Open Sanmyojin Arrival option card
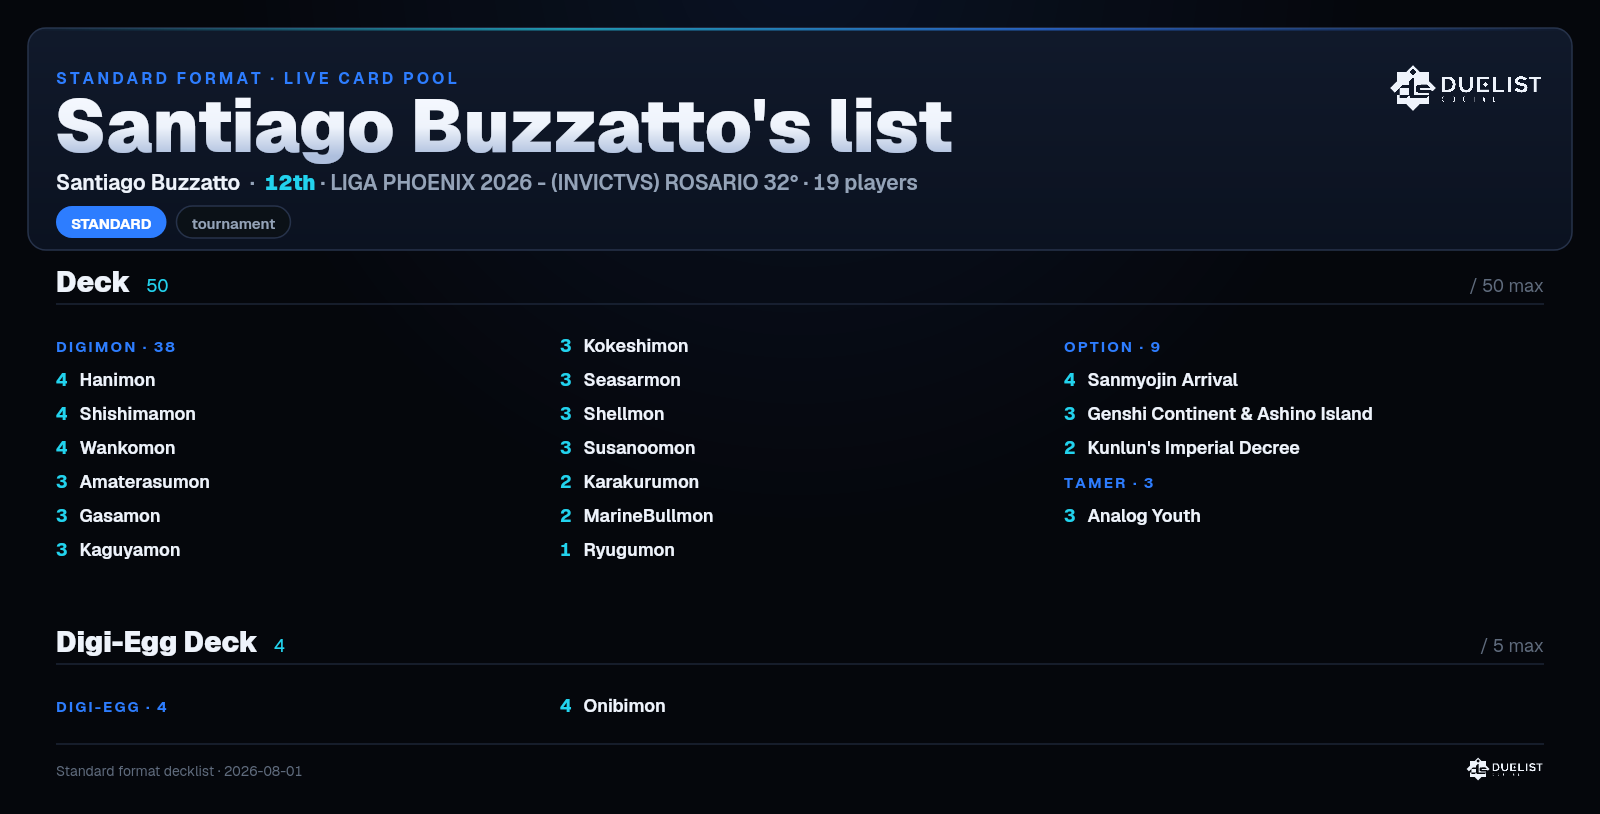This screenshot has height=814, width=1600. [1151, 380]
